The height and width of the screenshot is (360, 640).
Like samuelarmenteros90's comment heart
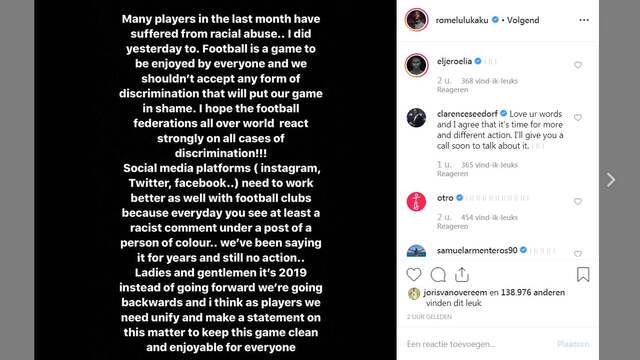tap(578, 253)
